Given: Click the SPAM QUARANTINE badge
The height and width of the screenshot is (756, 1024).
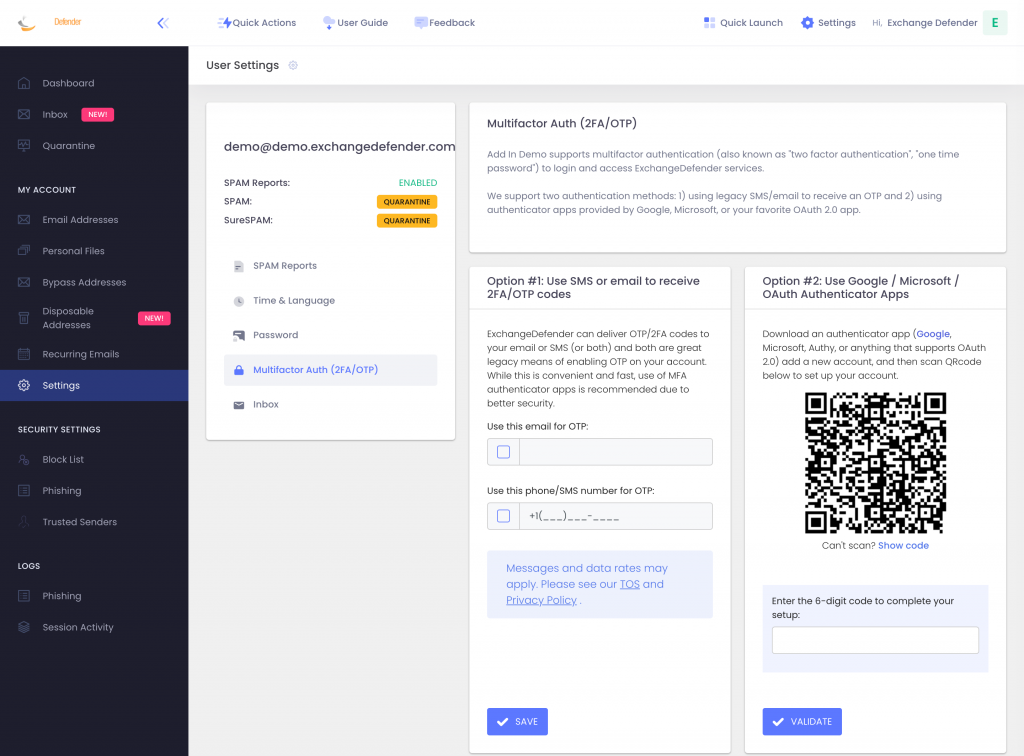Looking at the screenshot, I should pos(407,202).
